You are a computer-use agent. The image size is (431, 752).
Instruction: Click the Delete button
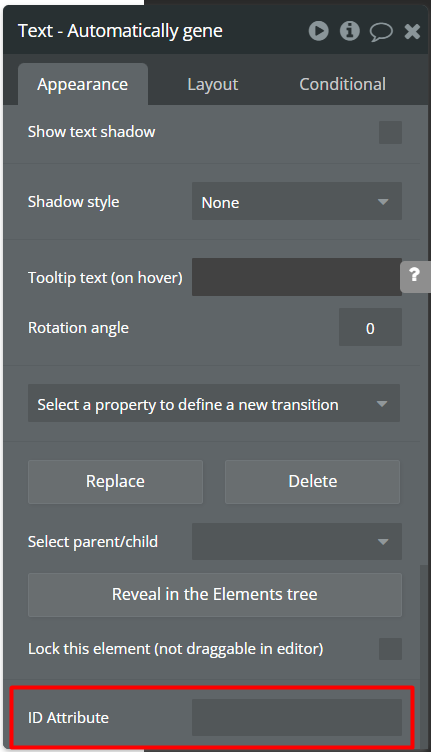[x=313, y=482]
